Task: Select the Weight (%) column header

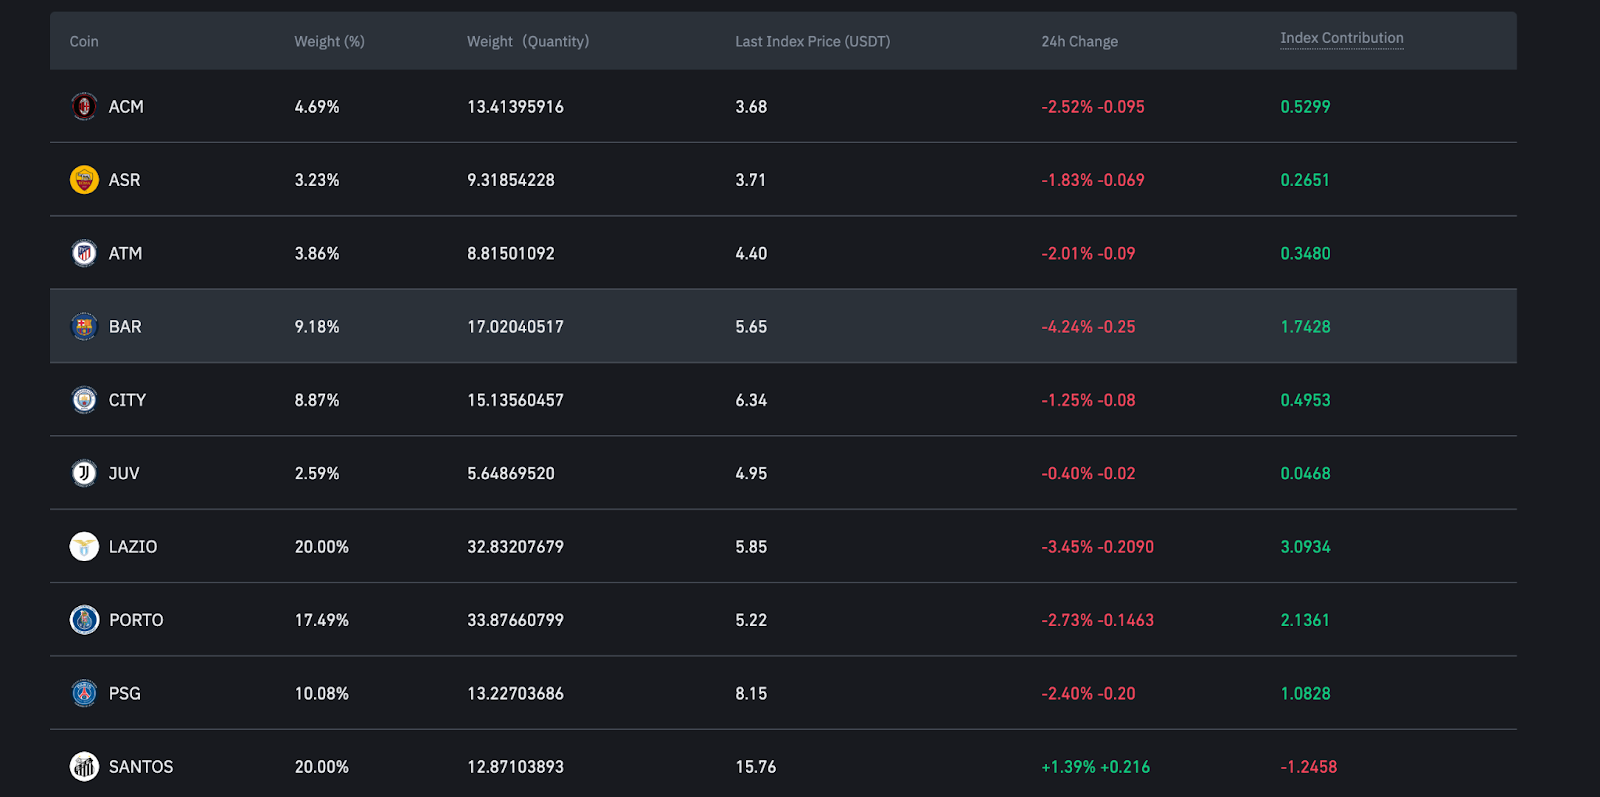Action: coord(329,42)
